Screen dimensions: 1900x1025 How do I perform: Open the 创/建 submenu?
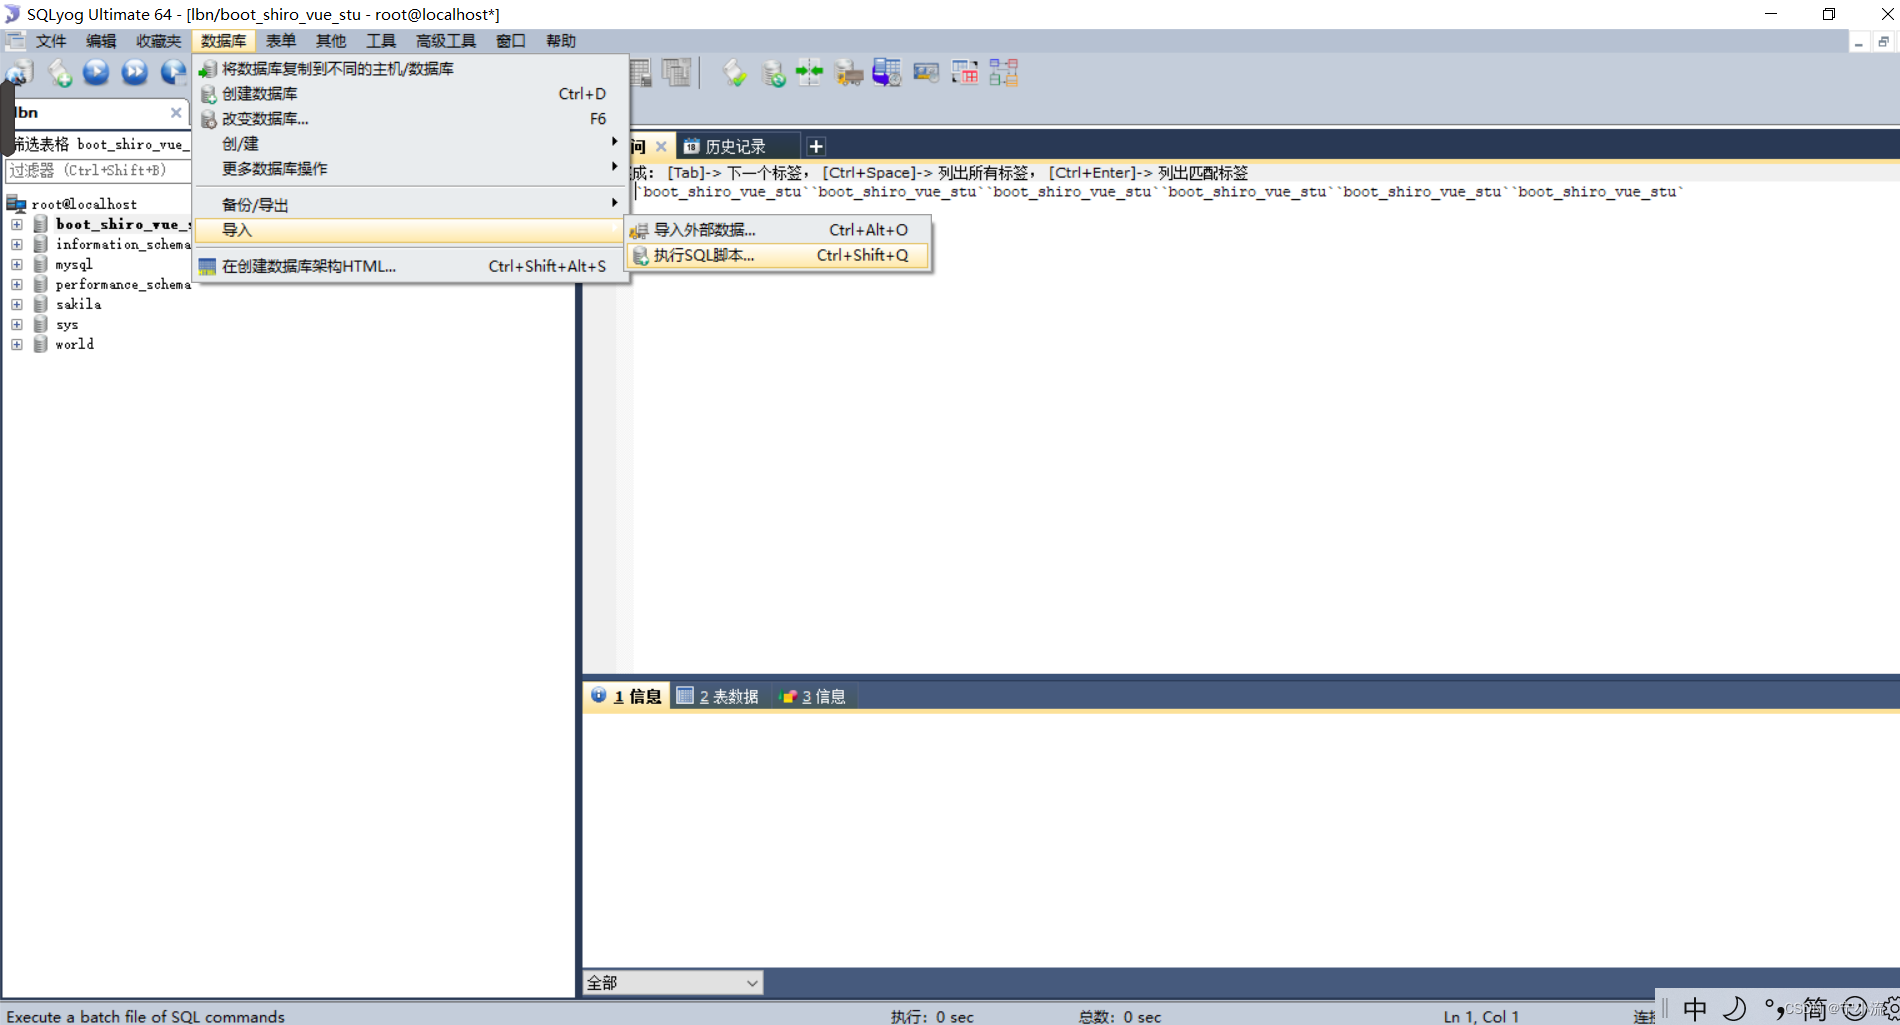coord(411,144)
